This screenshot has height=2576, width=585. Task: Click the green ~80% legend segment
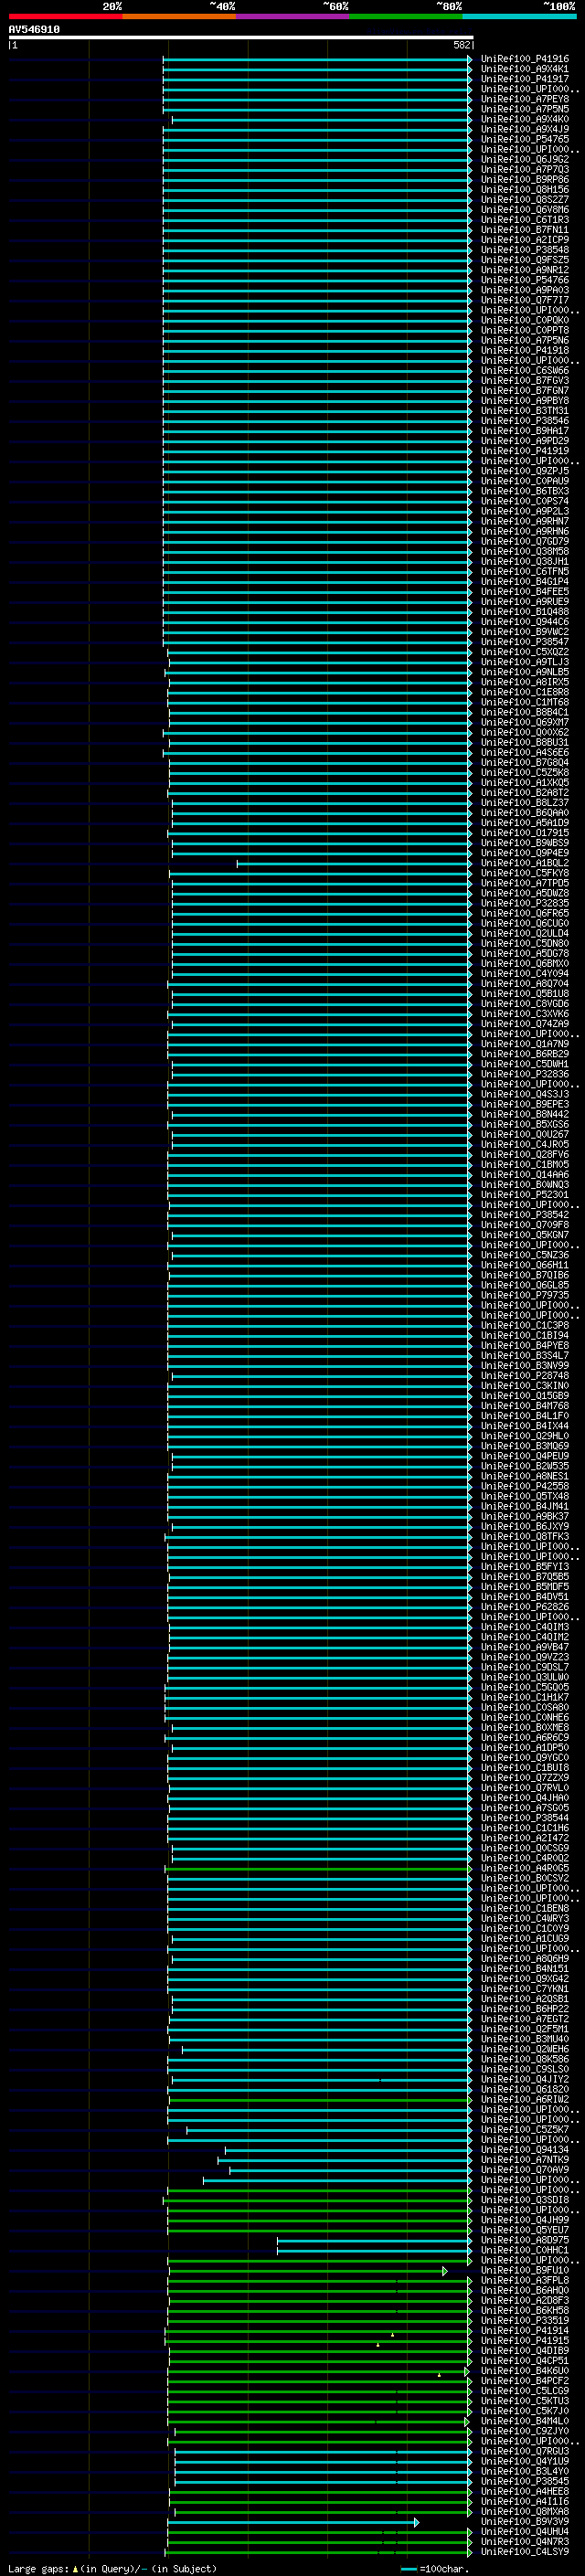[x=406, y=16]
